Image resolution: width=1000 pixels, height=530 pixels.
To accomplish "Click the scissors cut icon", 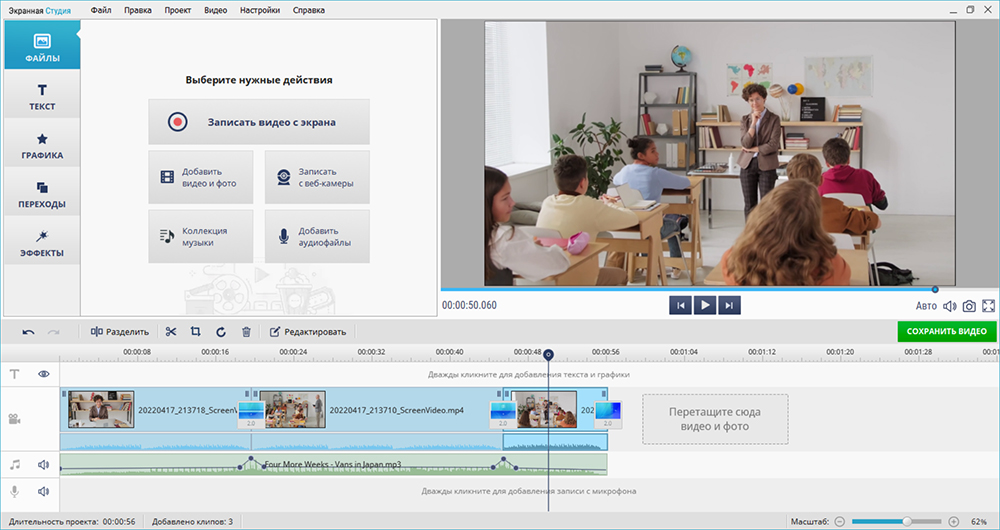I will (170, 332).
